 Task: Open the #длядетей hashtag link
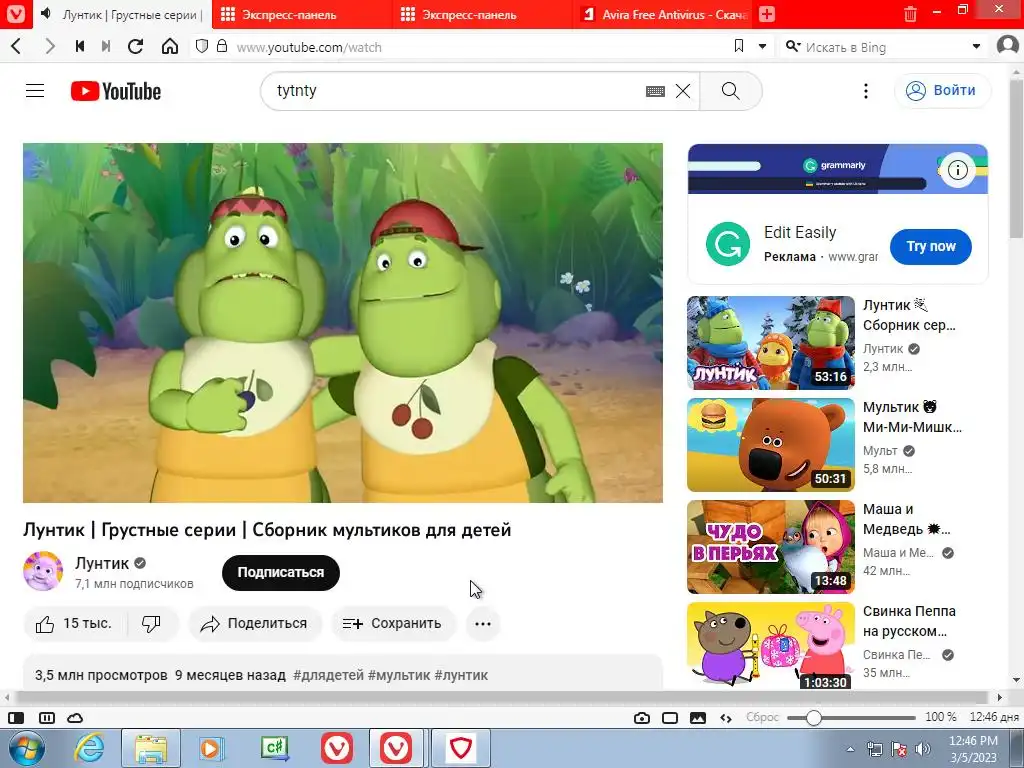(328, 675)
